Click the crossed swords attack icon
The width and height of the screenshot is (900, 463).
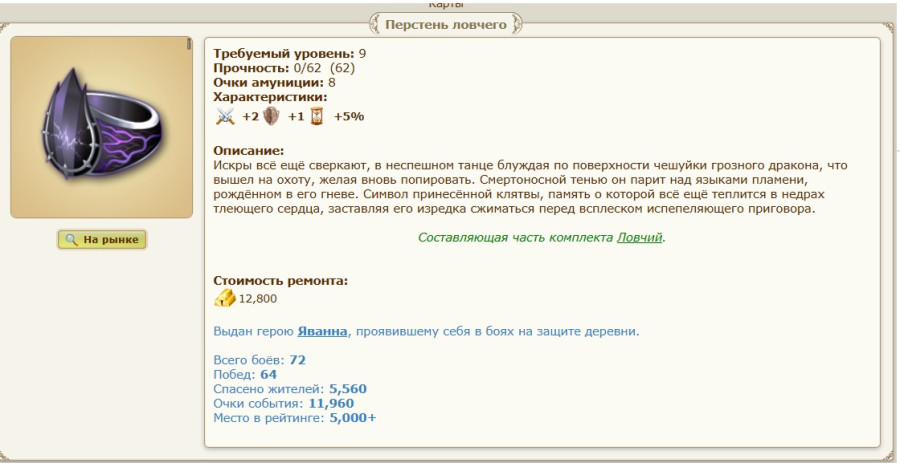225,116
